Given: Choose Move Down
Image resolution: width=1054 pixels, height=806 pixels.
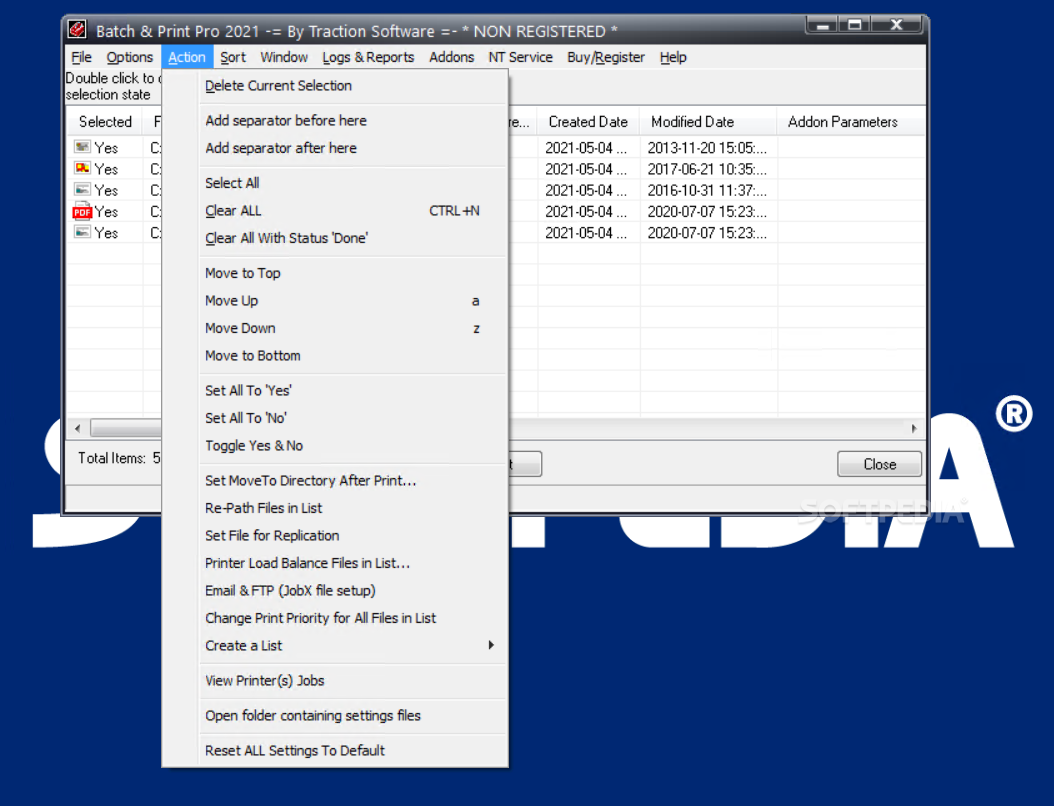Looking at the screenshot, I should (335, 328).
